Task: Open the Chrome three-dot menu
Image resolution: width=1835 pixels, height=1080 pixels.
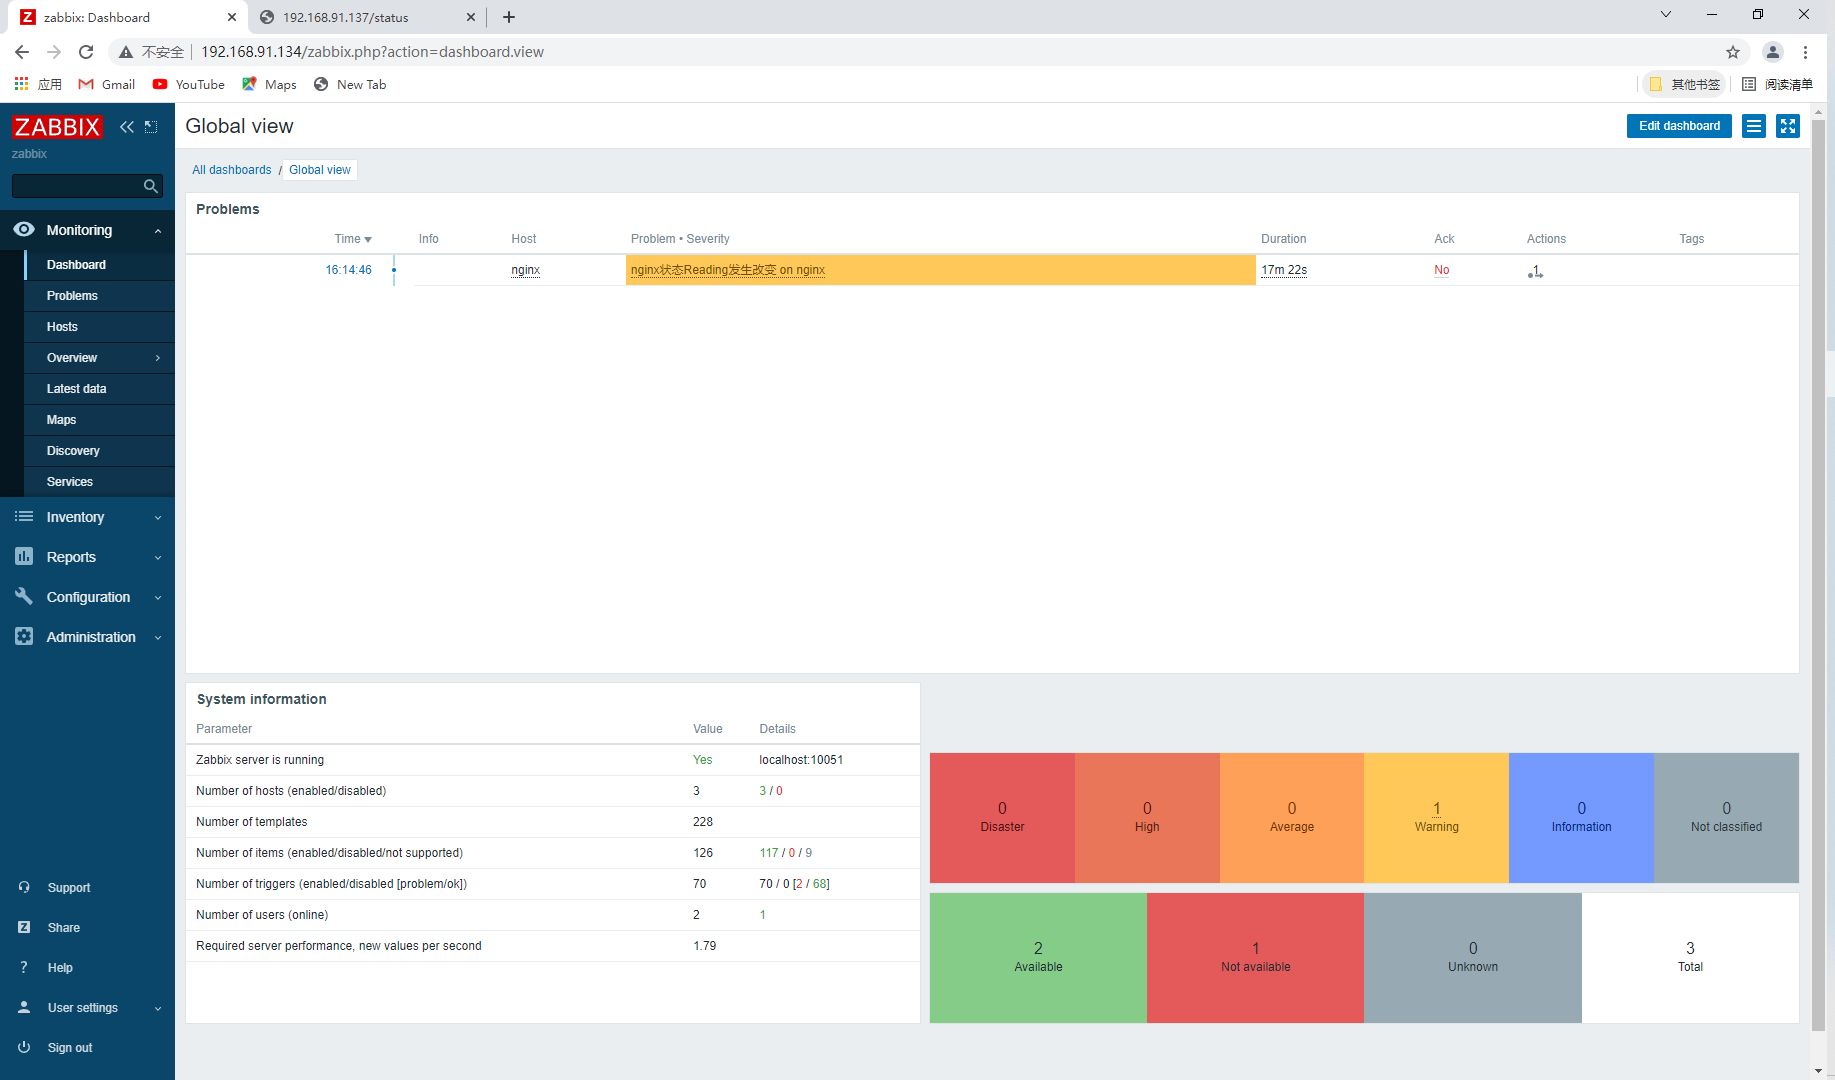Action: pos(1805,52)
